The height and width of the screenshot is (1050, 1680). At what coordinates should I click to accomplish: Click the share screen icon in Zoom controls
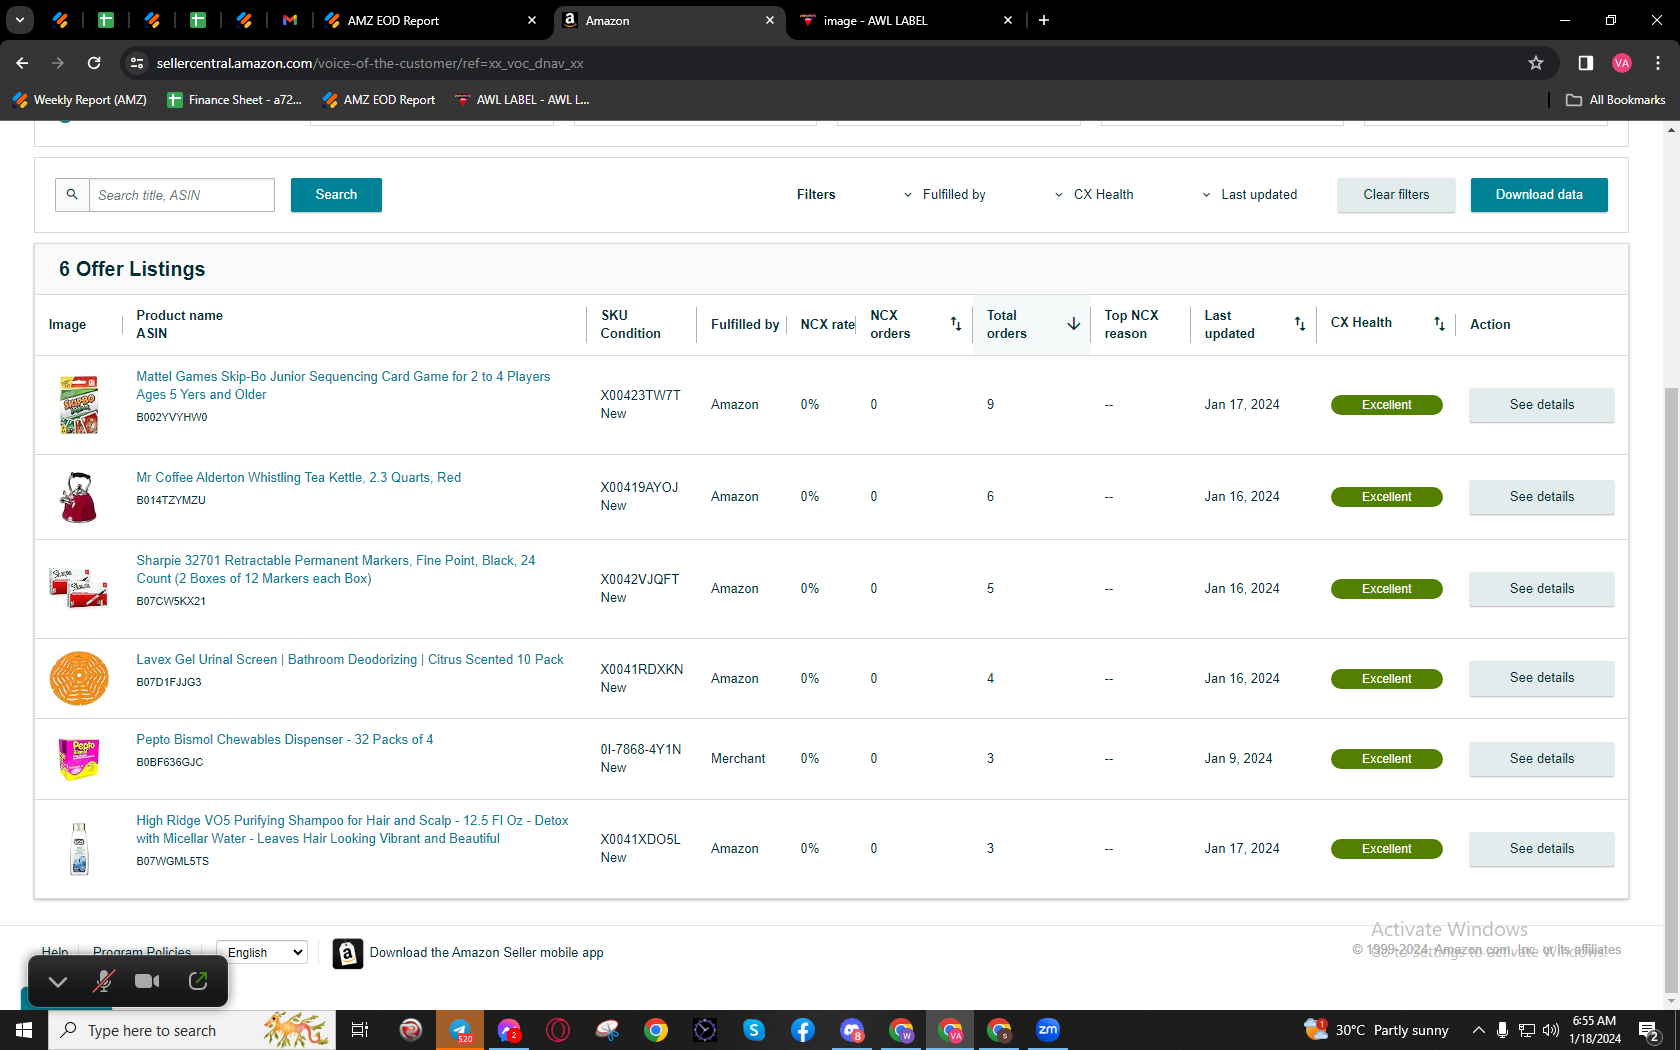pyautogui.click(x=198, y=981)
